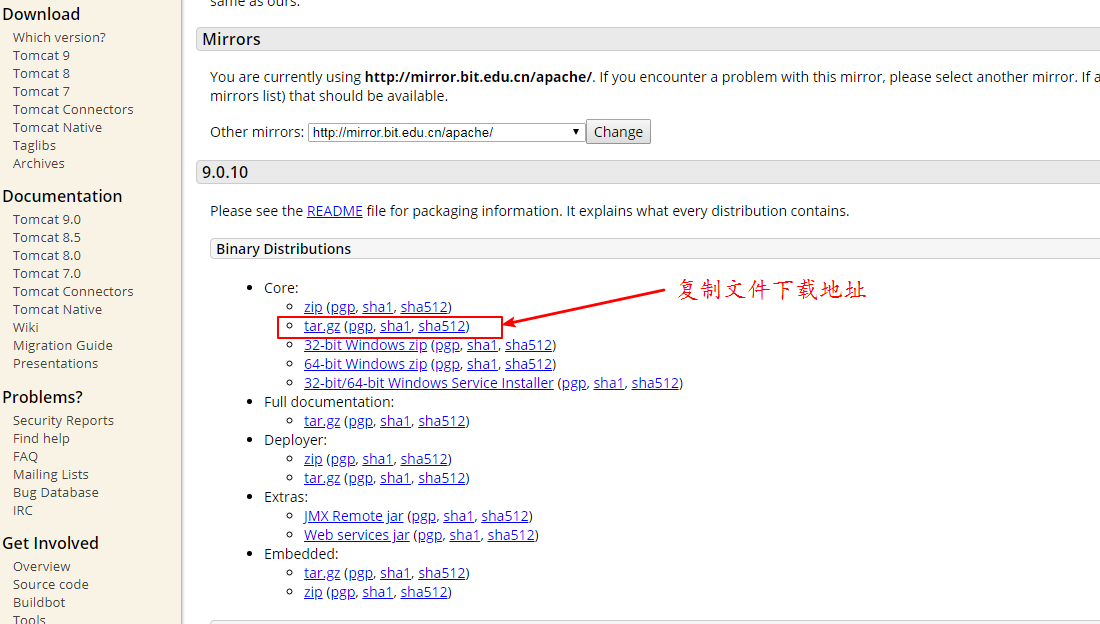The width and height of the screenshot is (1100, 624).
Task: Click the Change mirror button
Action: 618,132
